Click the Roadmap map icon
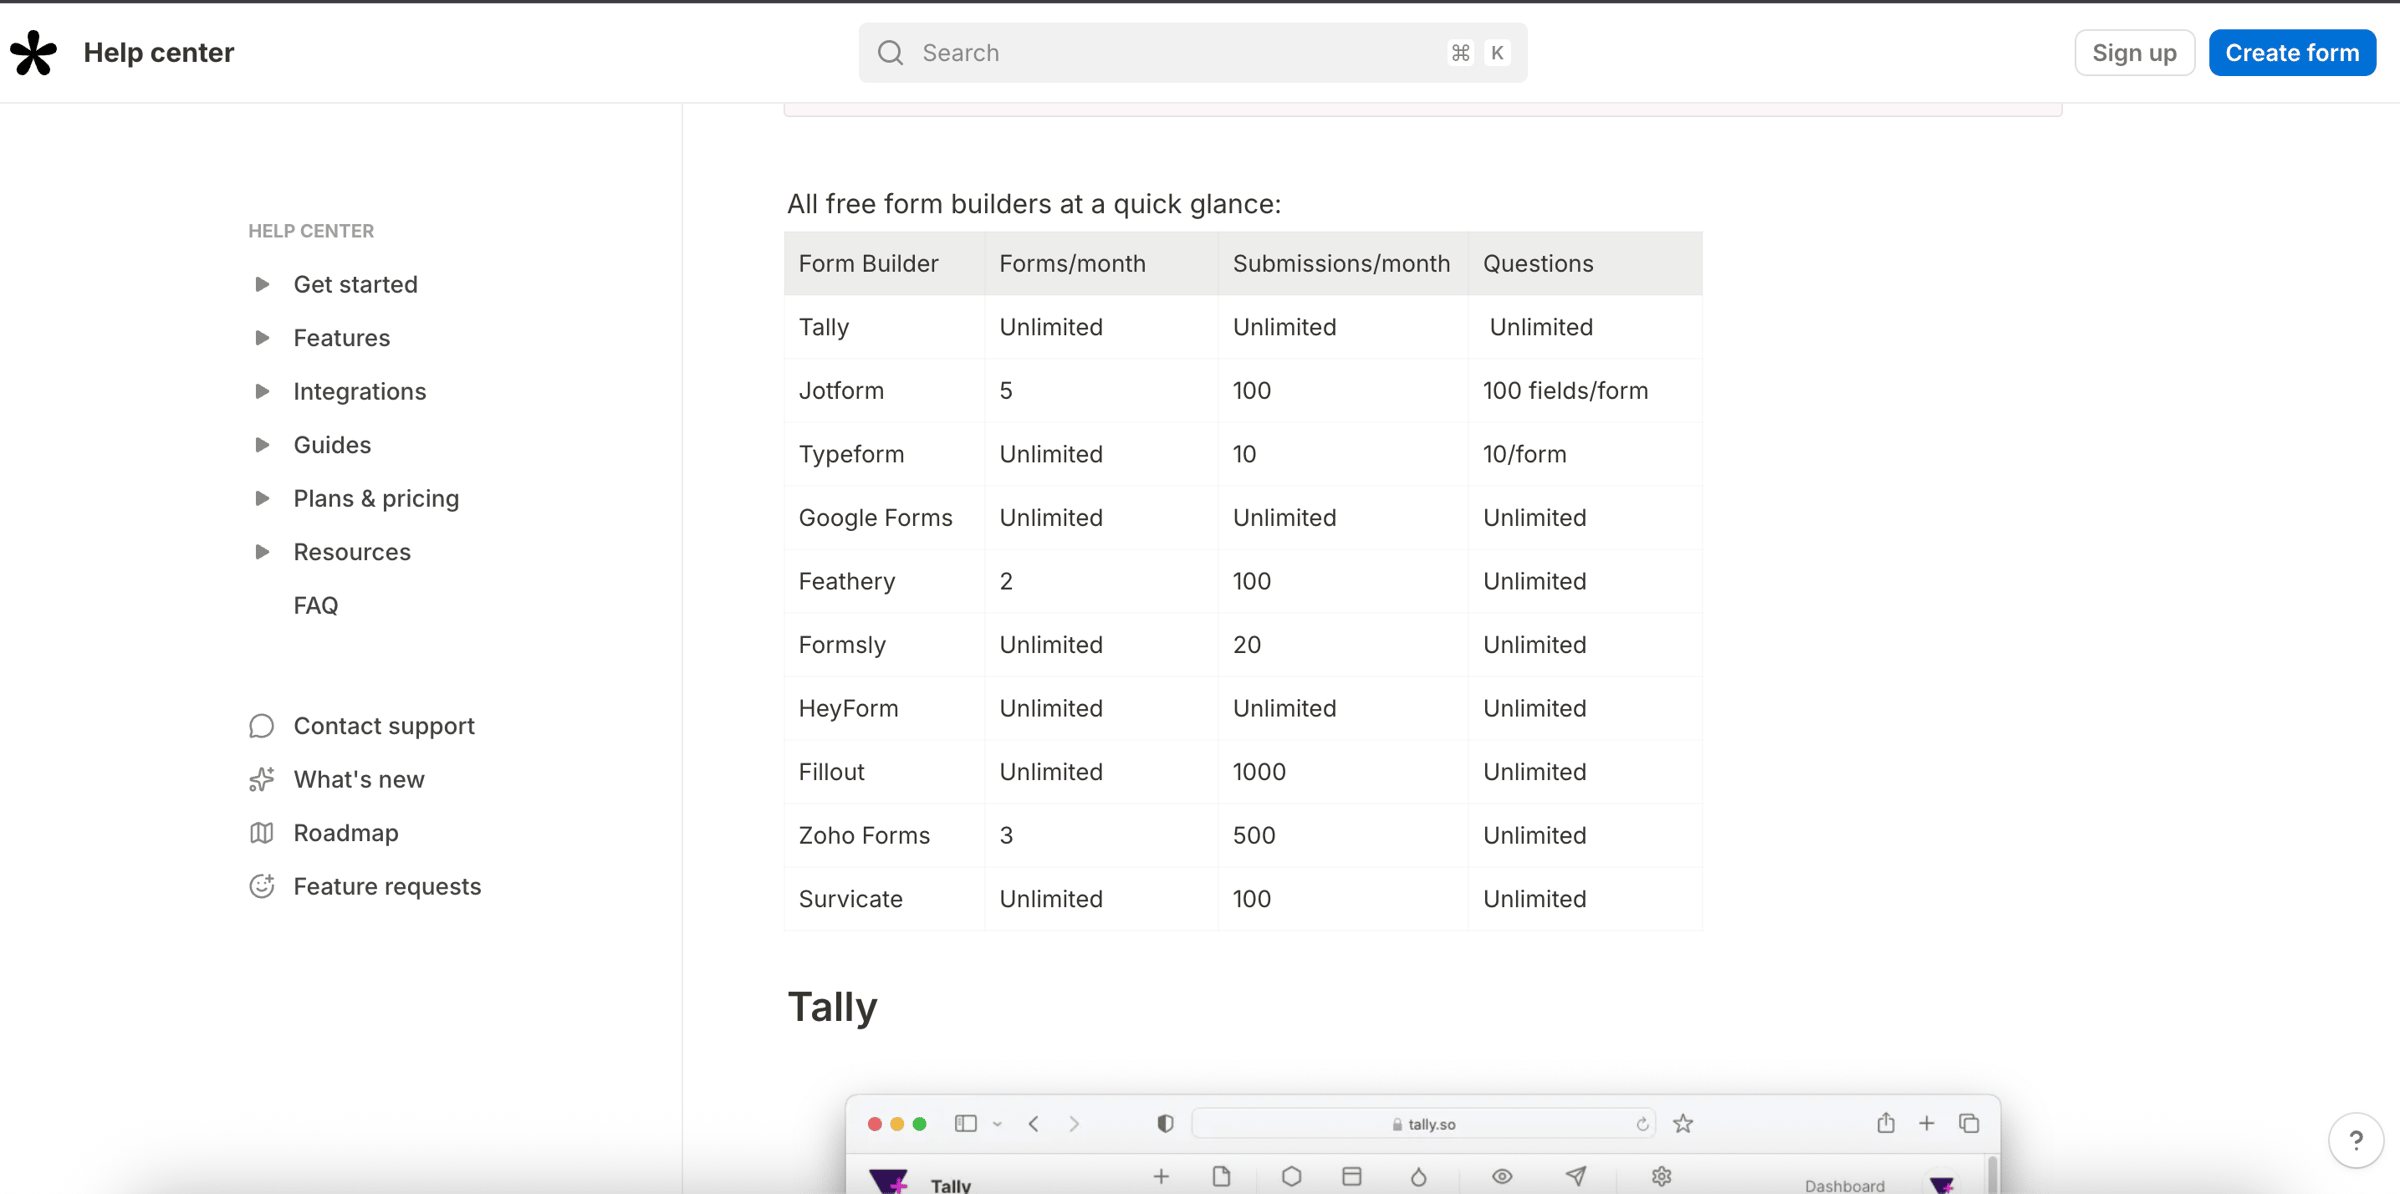Image resolution: width=2400 pixels, height=1194 pixels. (261, 833)
